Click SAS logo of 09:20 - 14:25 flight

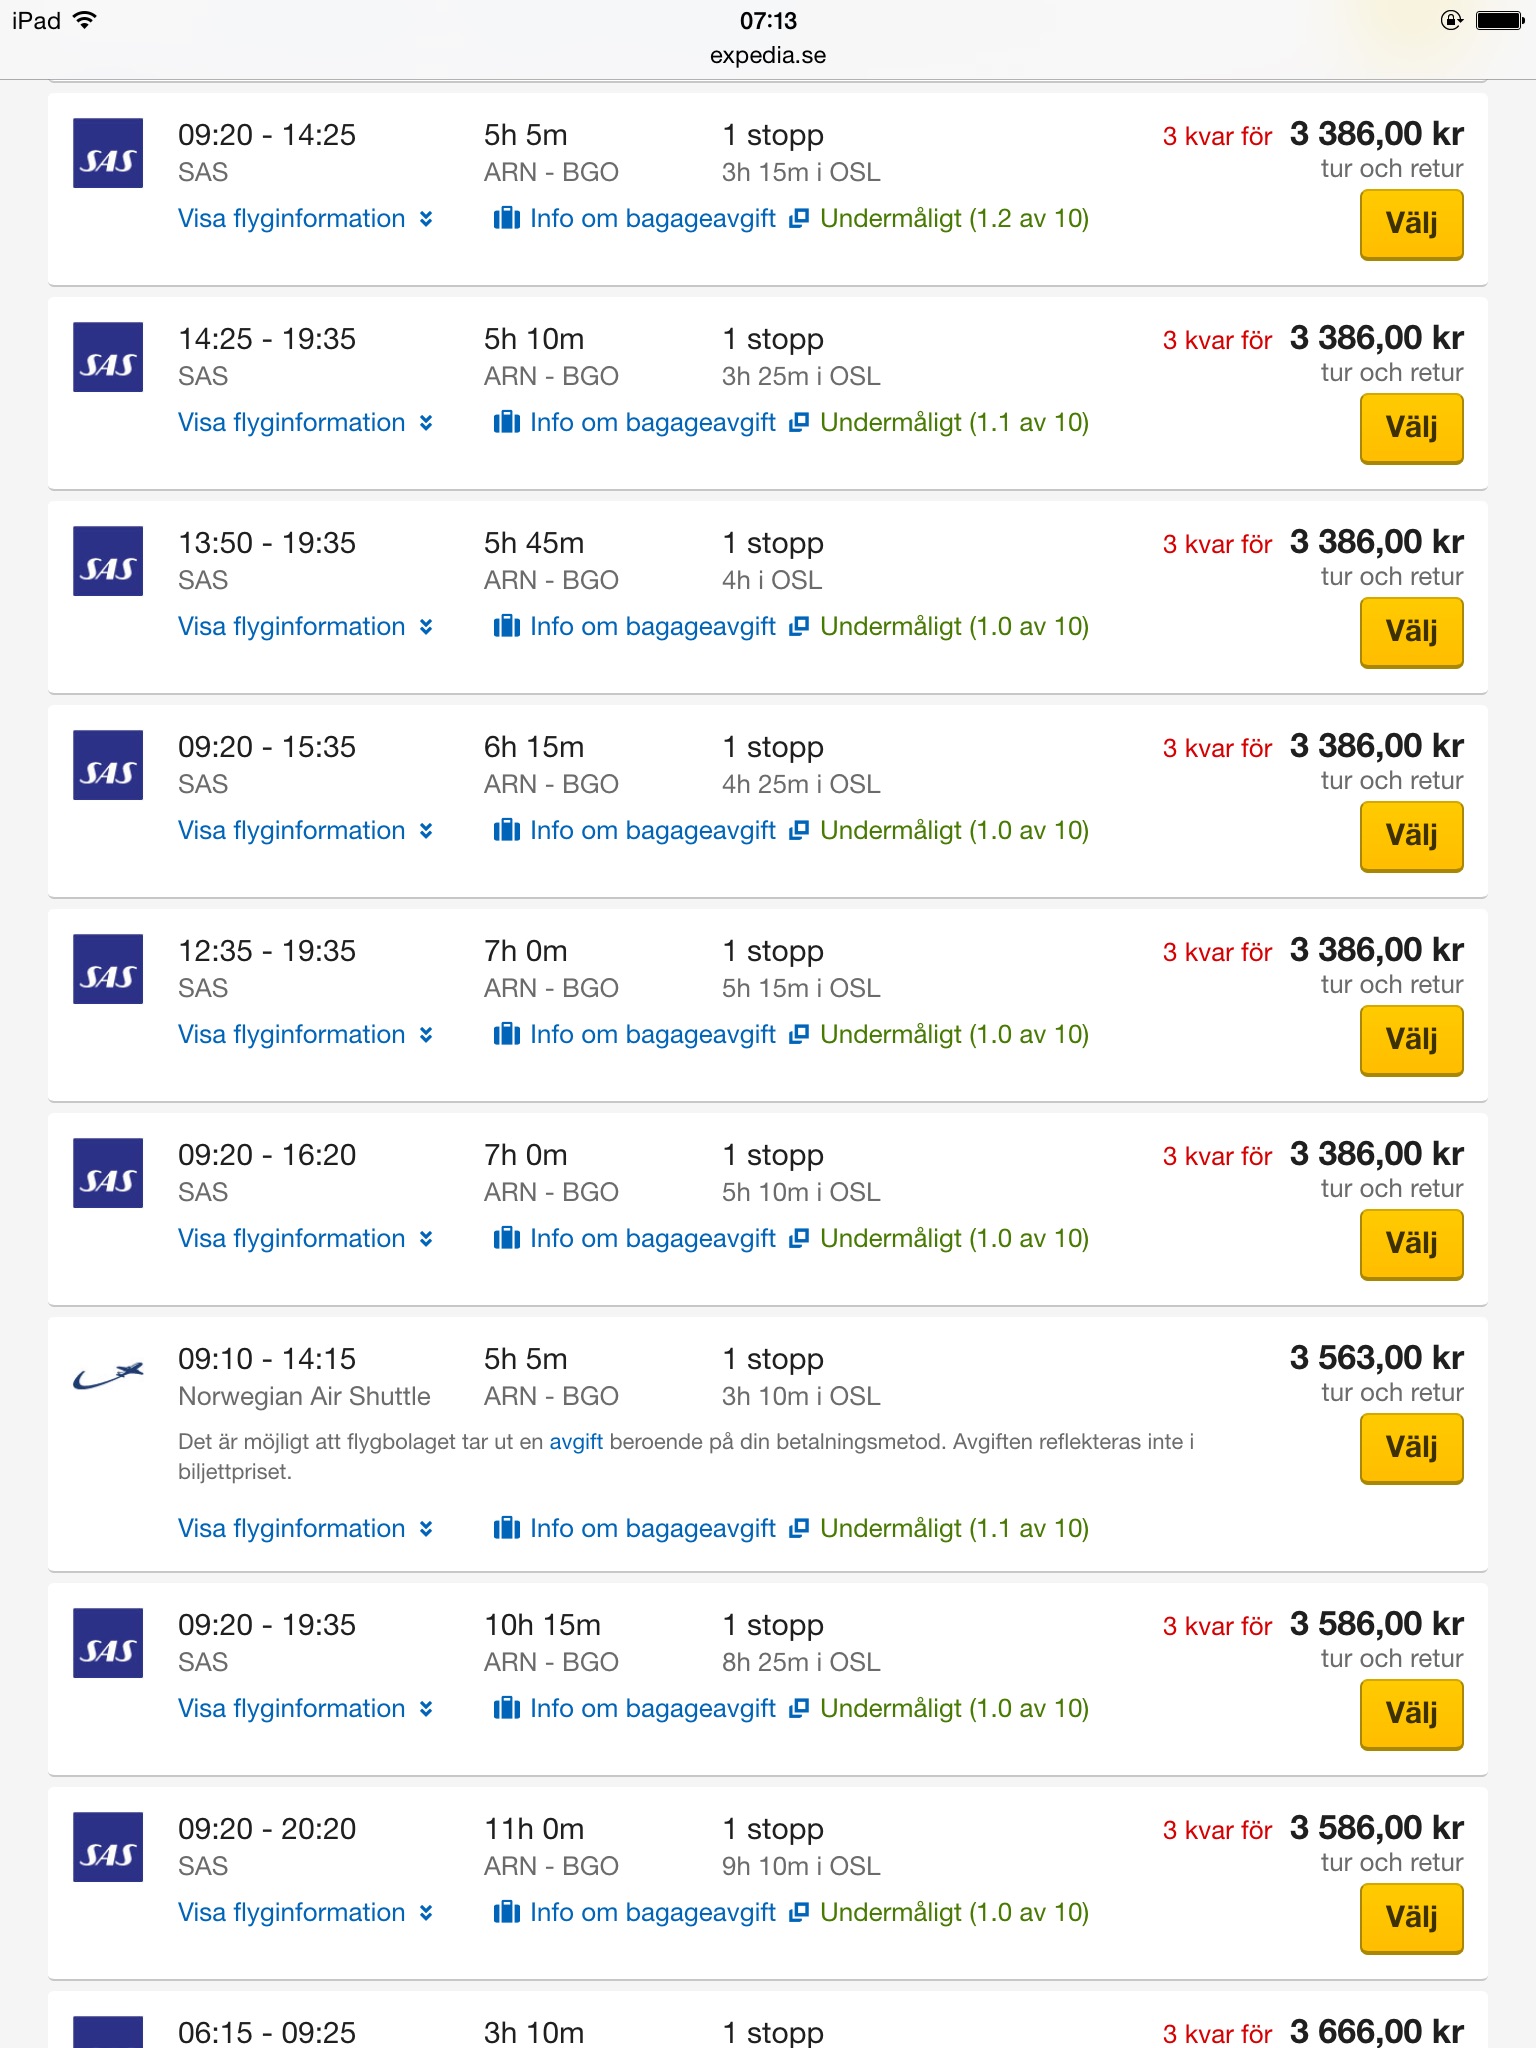(108, 153)
